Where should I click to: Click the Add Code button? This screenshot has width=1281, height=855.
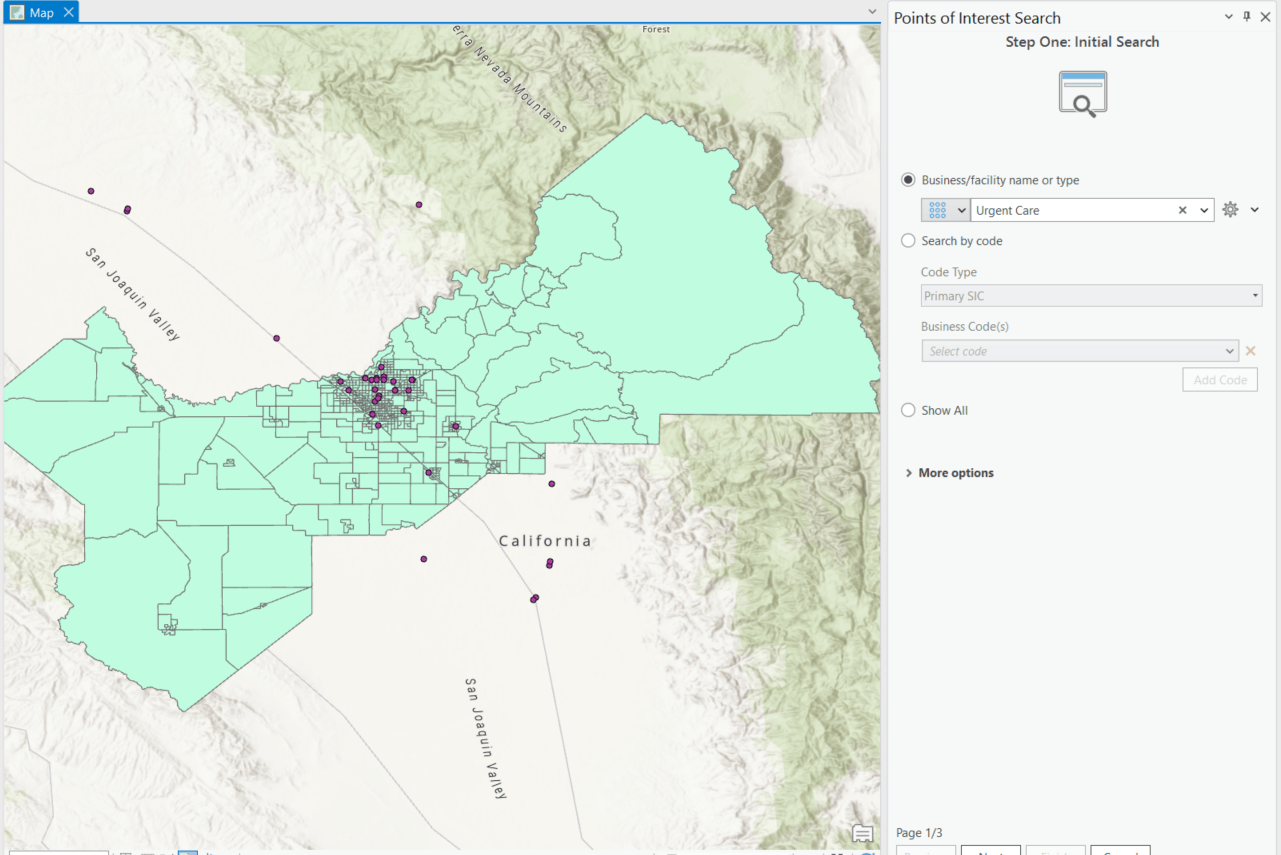click(1219, 379)
